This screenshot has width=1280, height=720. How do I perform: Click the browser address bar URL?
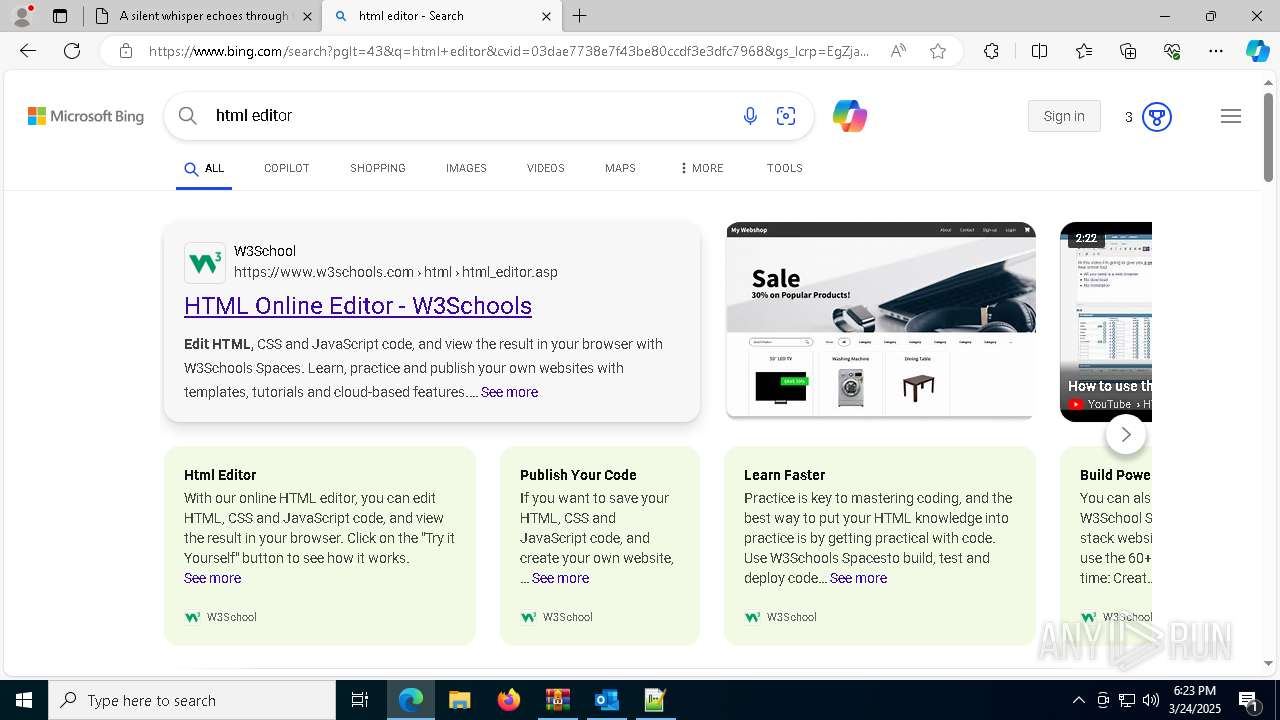pos(509,51)
